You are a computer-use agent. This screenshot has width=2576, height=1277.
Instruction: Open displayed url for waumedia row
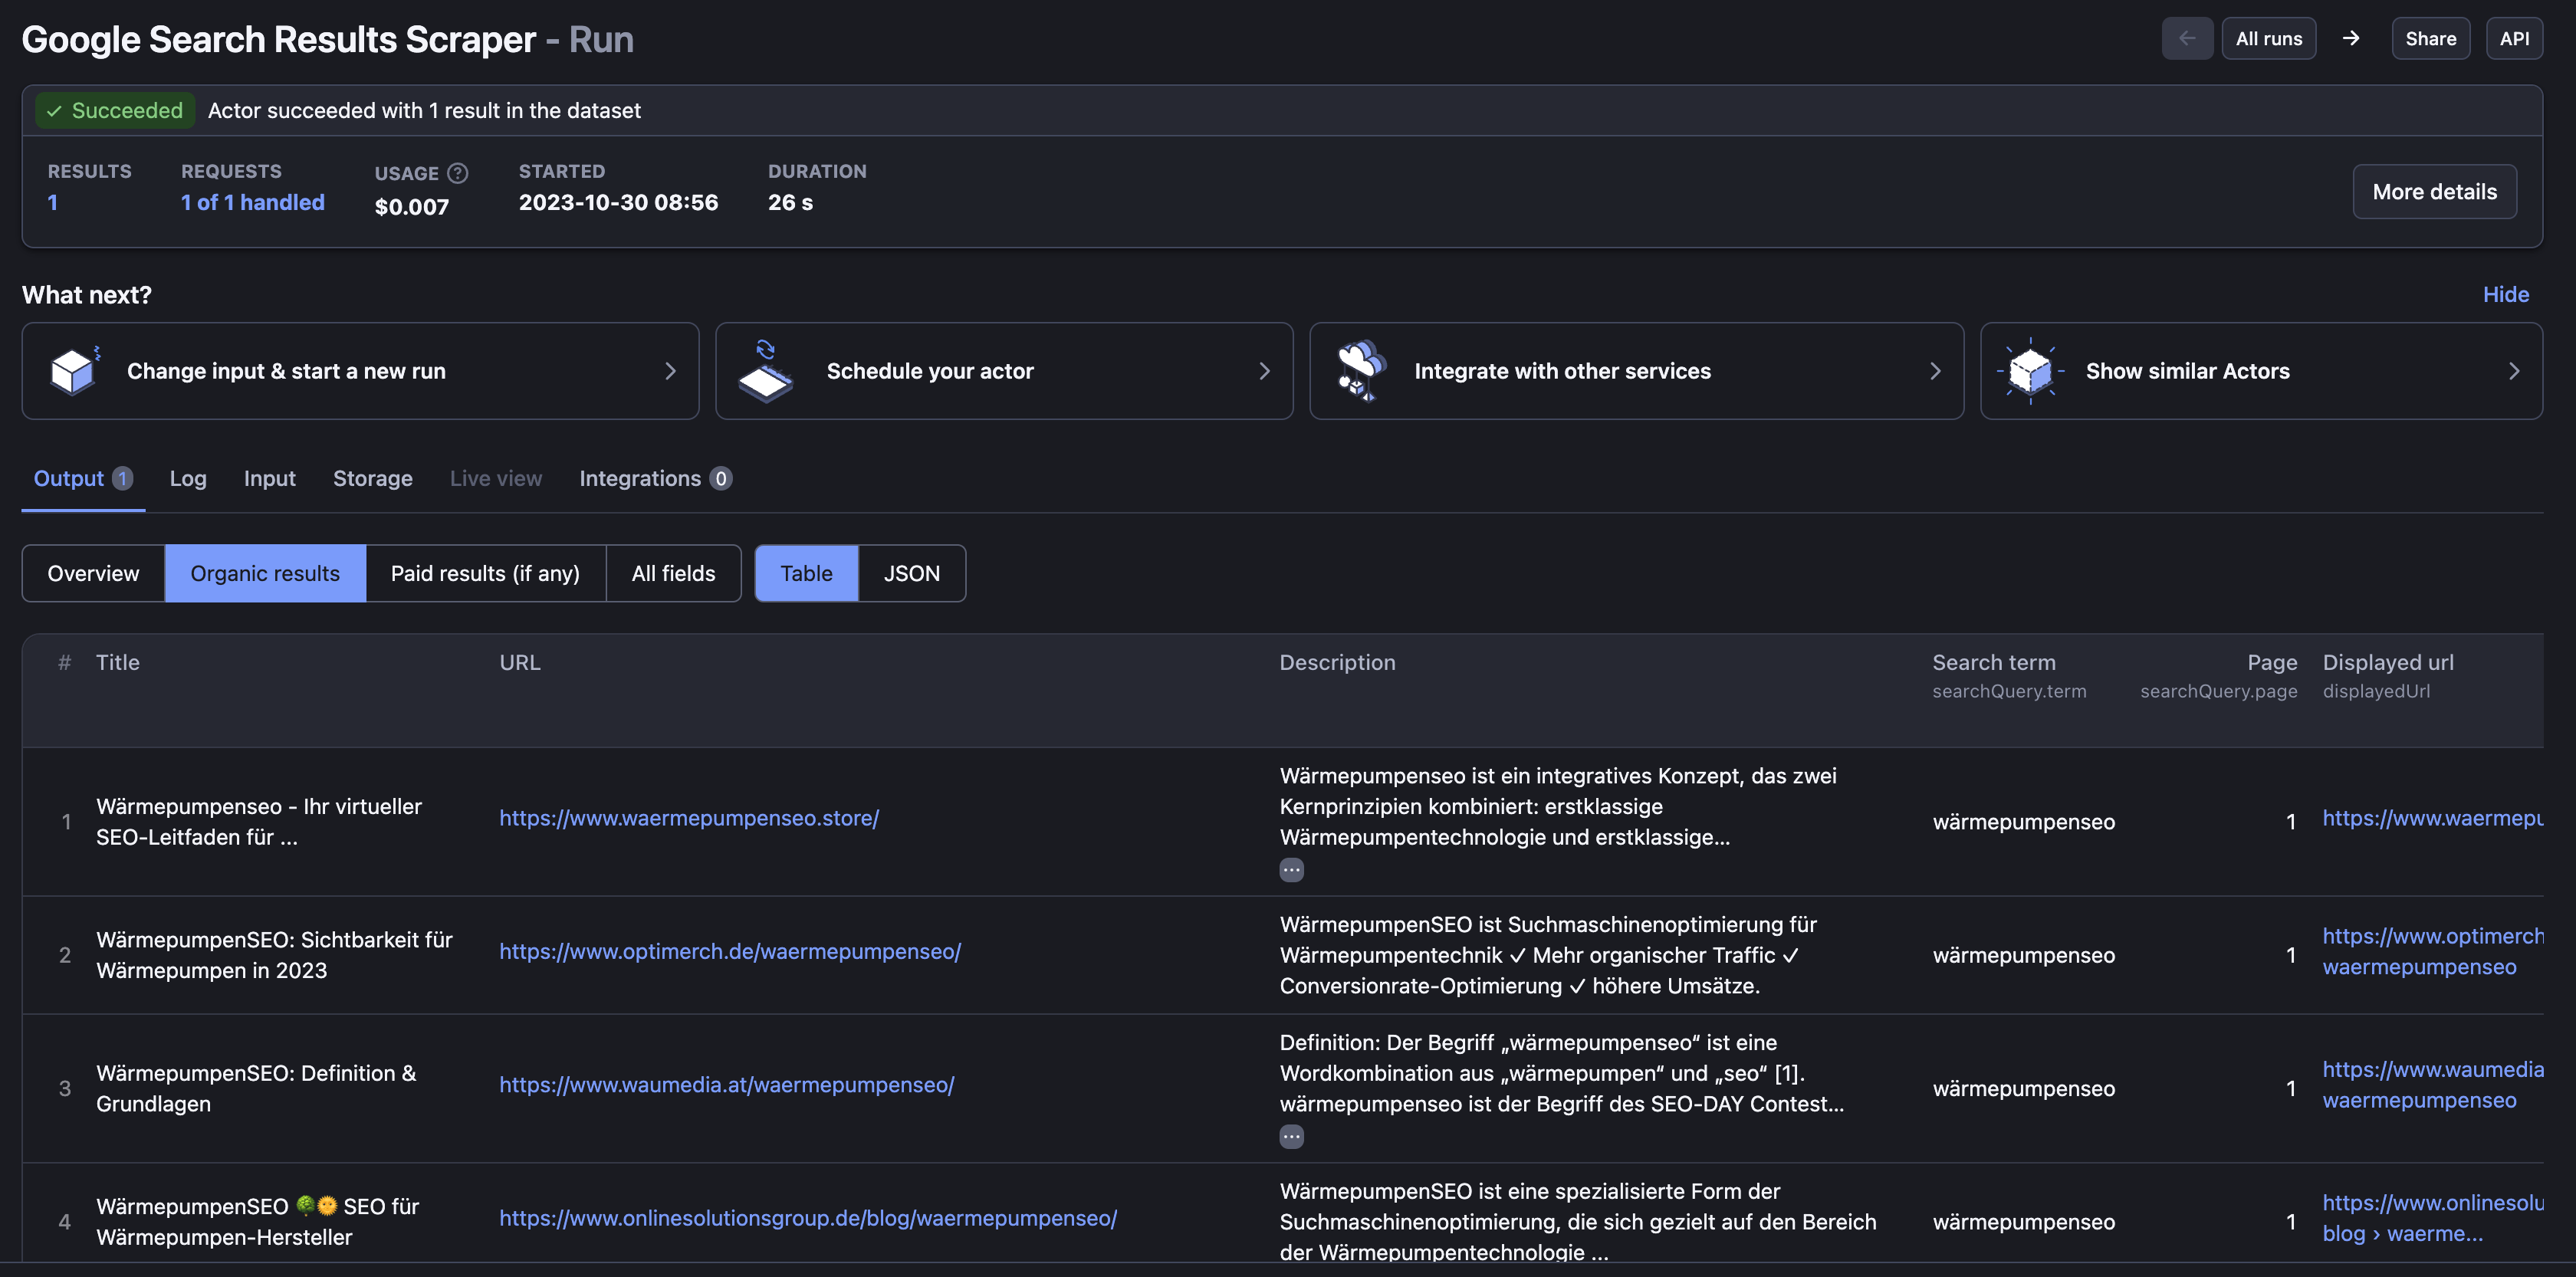2432,1084
